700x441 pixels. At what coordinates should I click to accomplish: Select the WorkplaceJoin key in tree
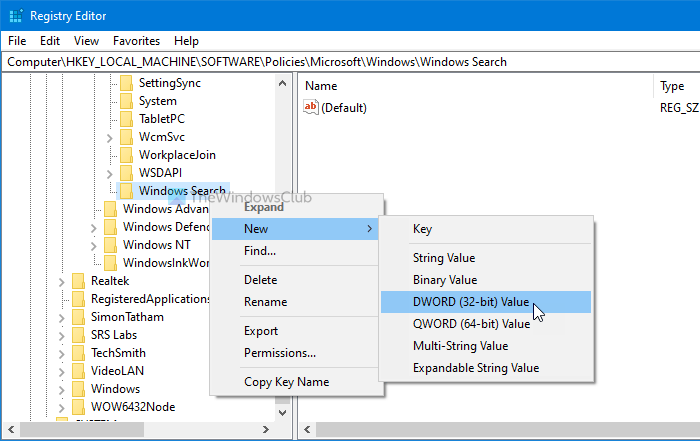click(177, 155)
